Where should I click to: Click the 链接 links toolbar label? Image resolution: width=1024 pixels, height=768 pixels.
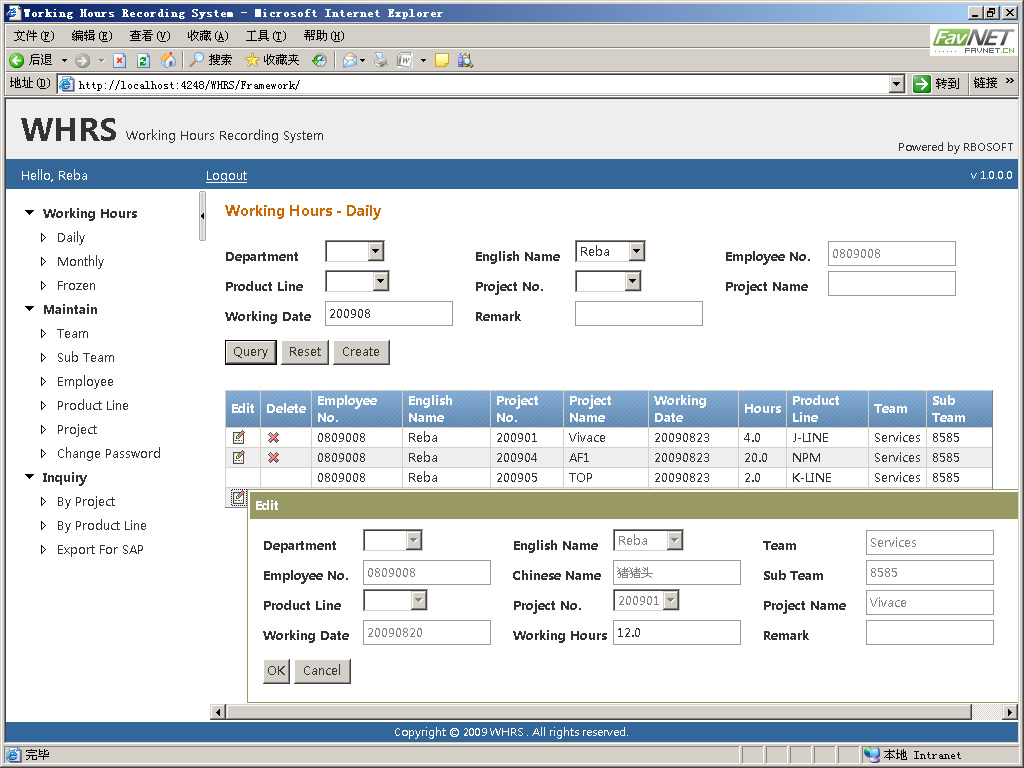pyautogui.click(x=985, y=83)
